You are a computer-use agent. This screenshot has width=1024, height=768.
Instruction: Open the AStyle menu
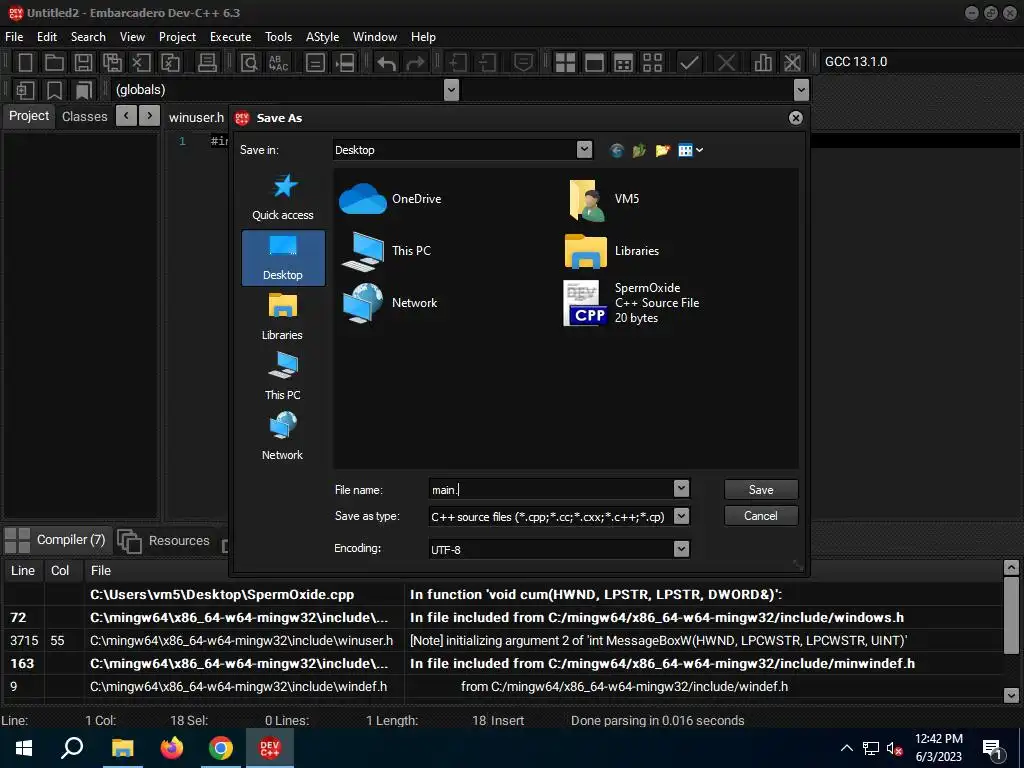(323, 37)
